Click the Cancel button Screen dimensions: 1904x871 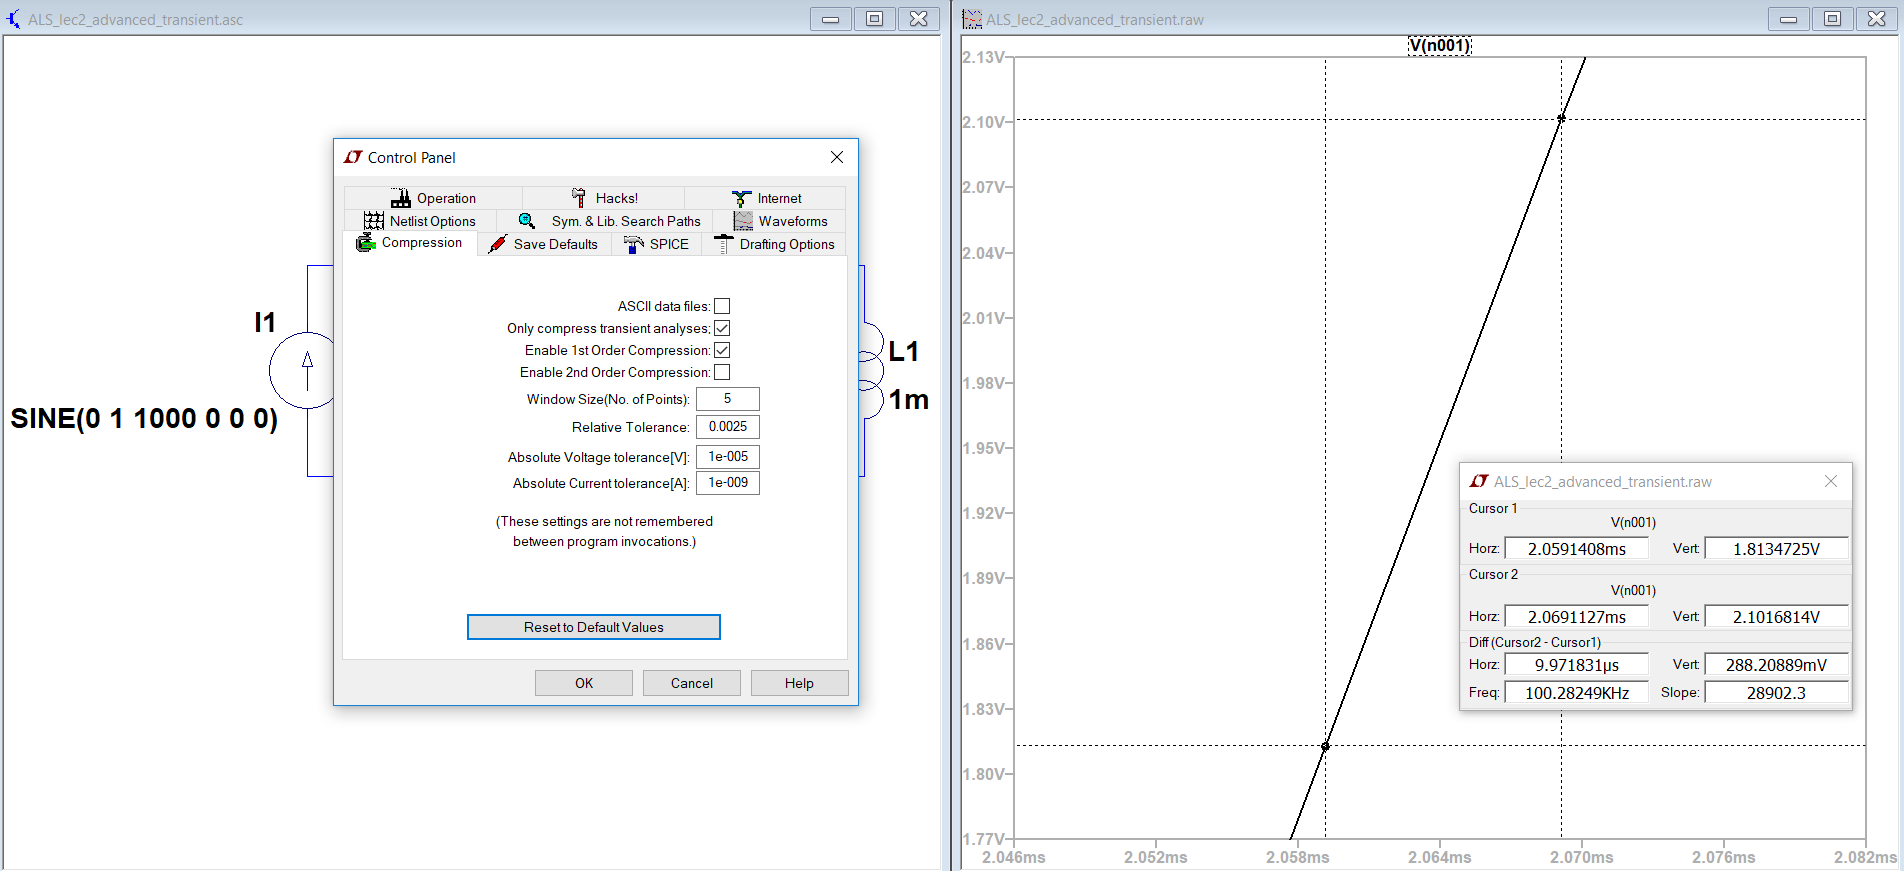click(691, 683)
